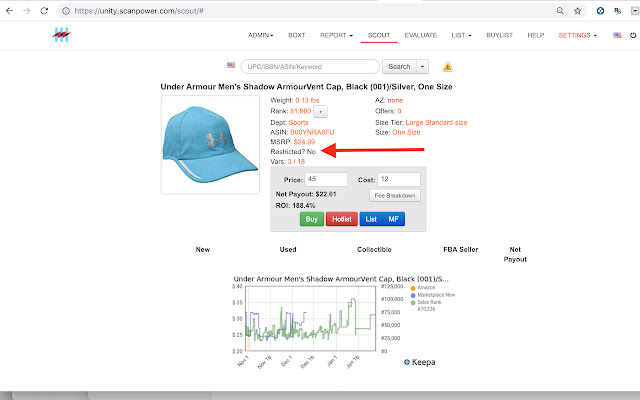
Task: Click the Marketplace New legend entry
Action: (x=433, y=295)
